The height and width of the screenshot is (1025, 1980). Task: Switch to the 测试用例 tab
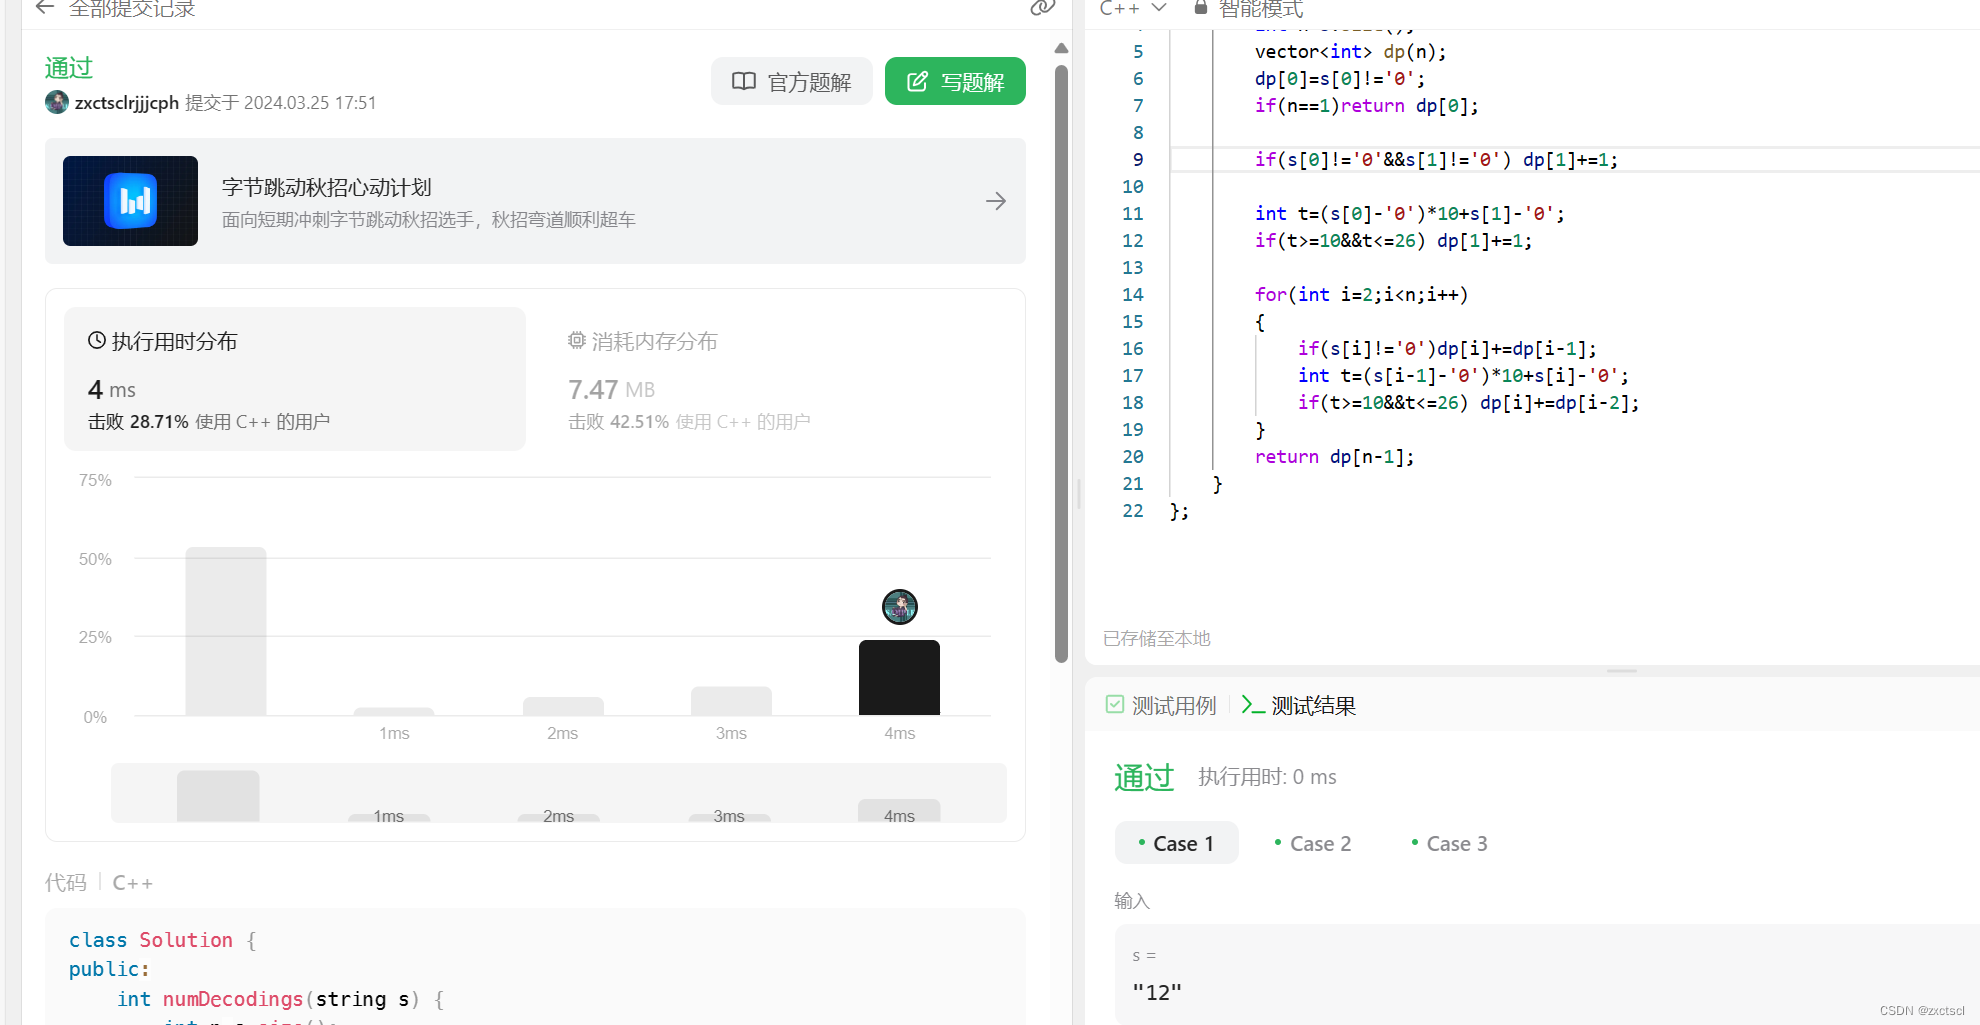tap(1161, 706)
